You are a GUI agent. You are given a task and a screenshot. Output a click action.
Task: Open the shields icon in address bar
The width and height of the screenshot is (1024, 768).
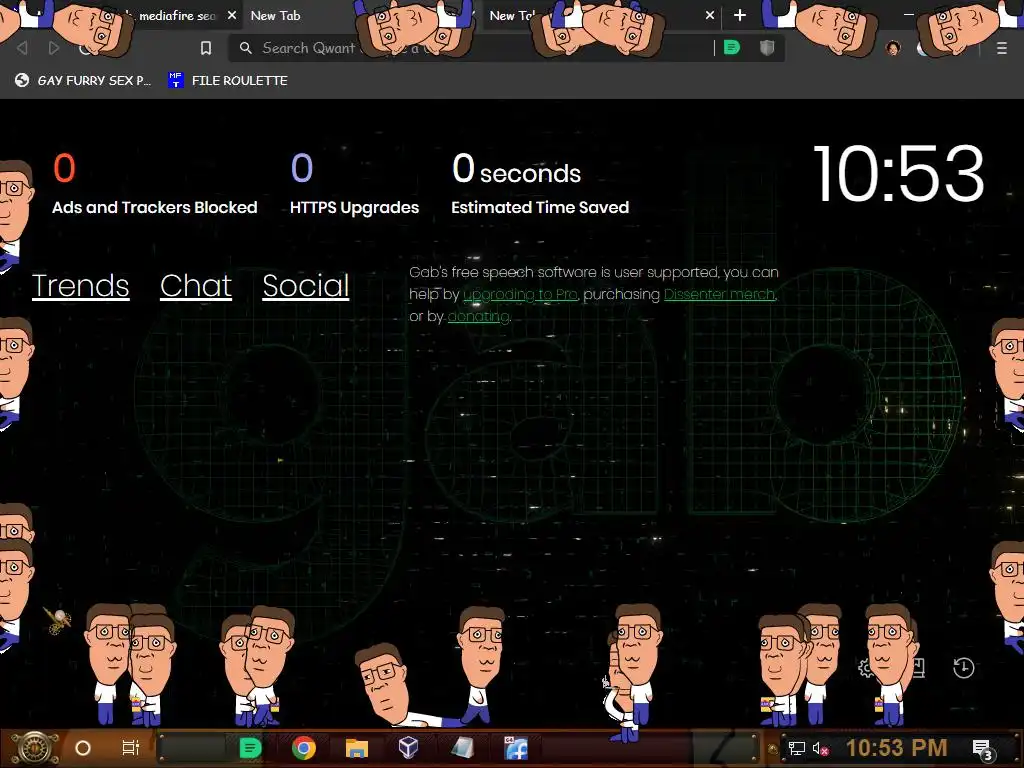coord(767,48)
